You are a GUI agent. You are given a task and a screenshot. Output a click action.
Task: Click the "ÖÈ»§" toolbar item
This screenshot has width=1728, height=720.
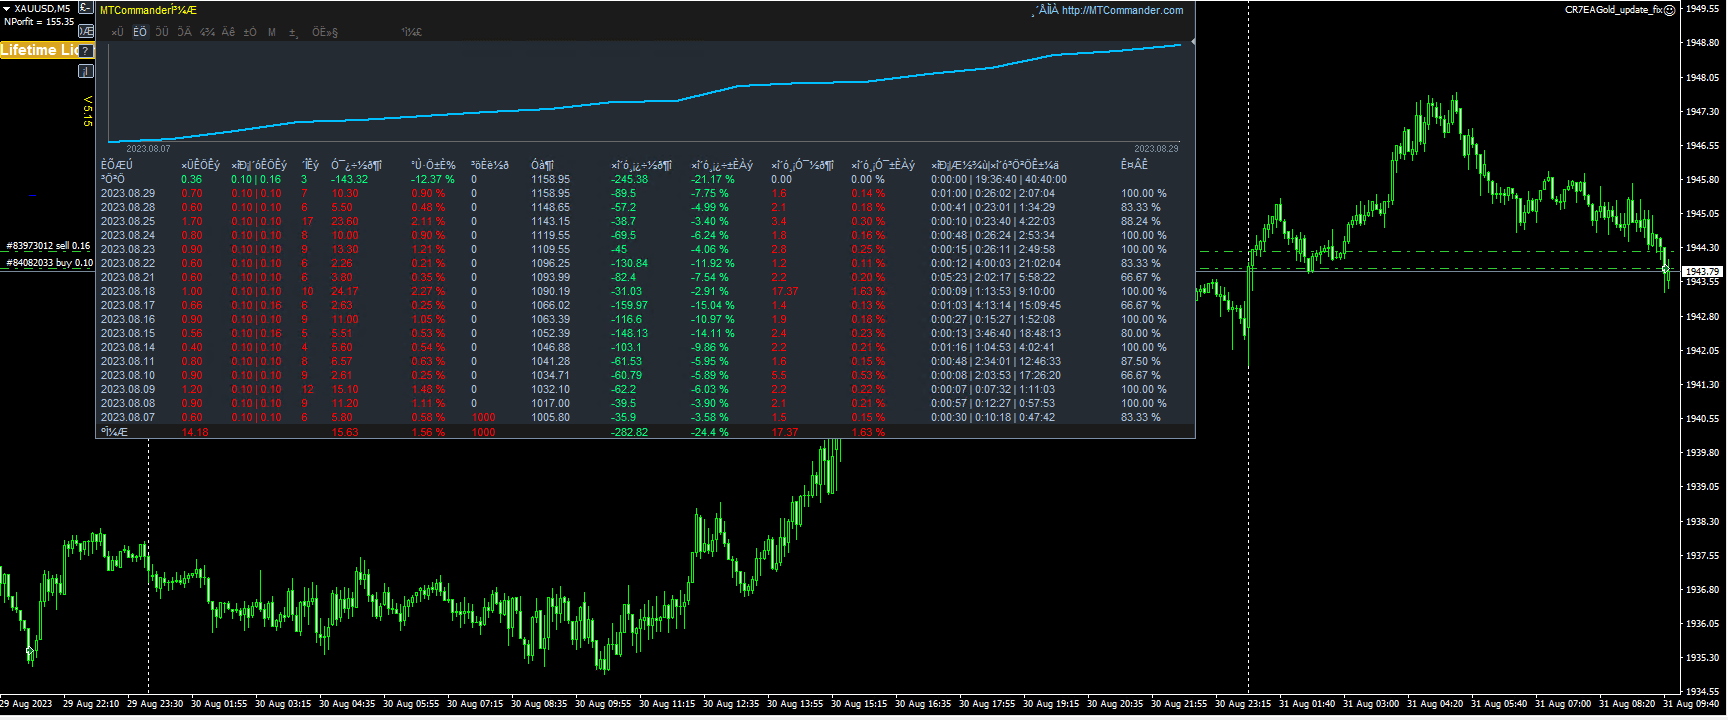point(325,32)
